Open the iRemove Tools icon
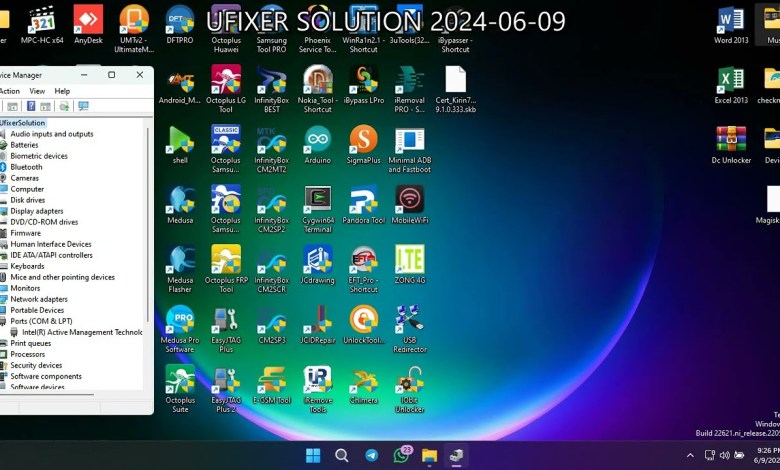The height and width of the screenshot is (470, 780). (317, 389)
